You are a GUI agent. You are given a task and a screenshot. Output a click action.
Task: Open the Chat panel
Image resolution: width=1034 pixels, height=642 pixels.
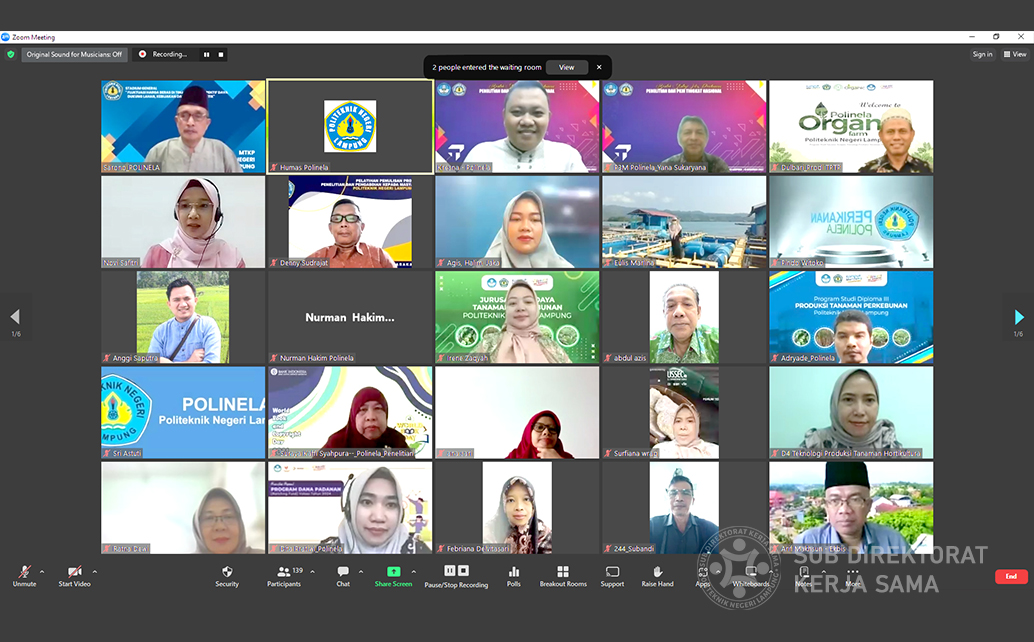[x=343, y=573]
